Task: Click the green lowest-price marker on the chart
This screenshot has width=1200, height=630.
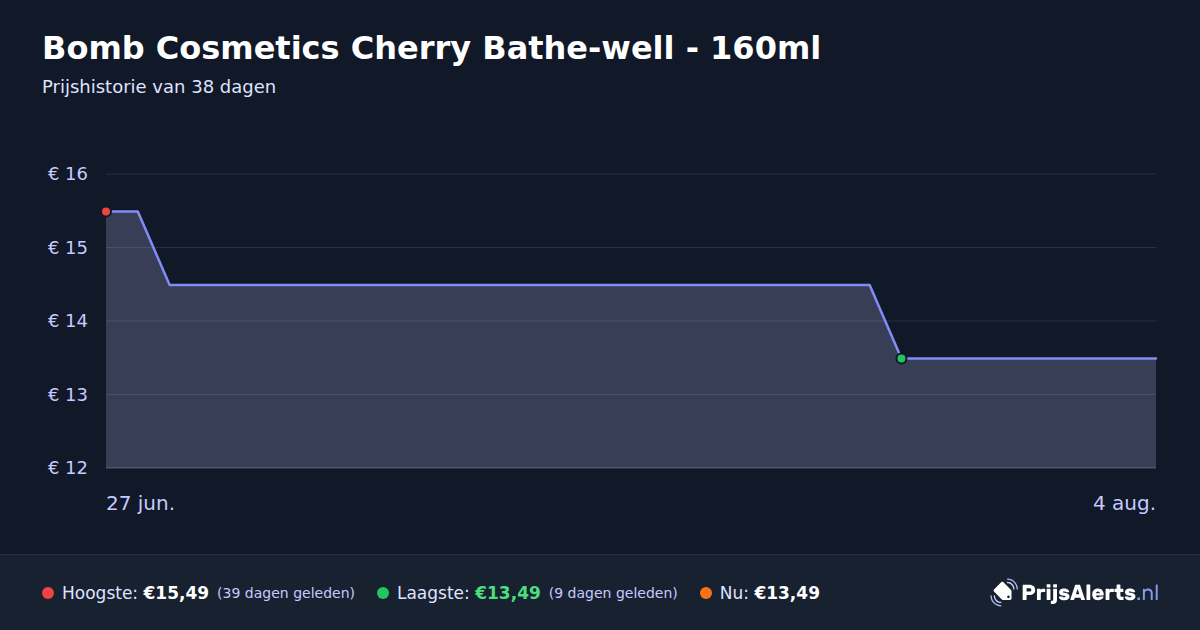Action: (901, 358)
